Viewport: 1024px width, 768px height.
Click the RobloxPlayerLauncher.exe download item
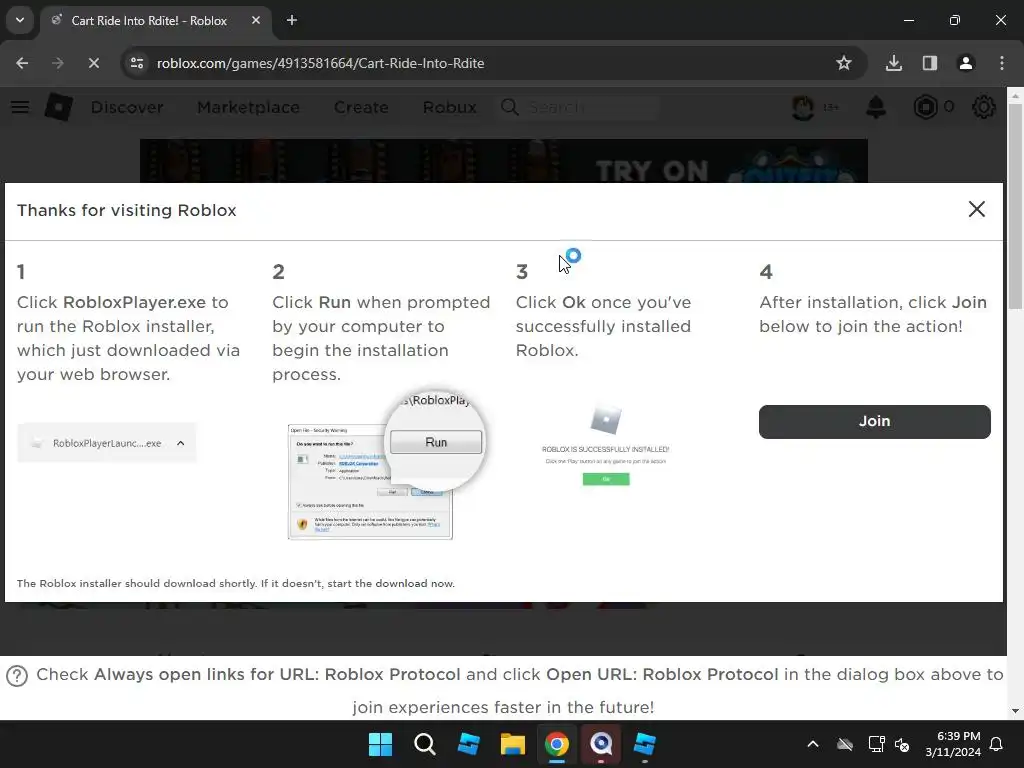pyautogui.click(x=106, y=443)
